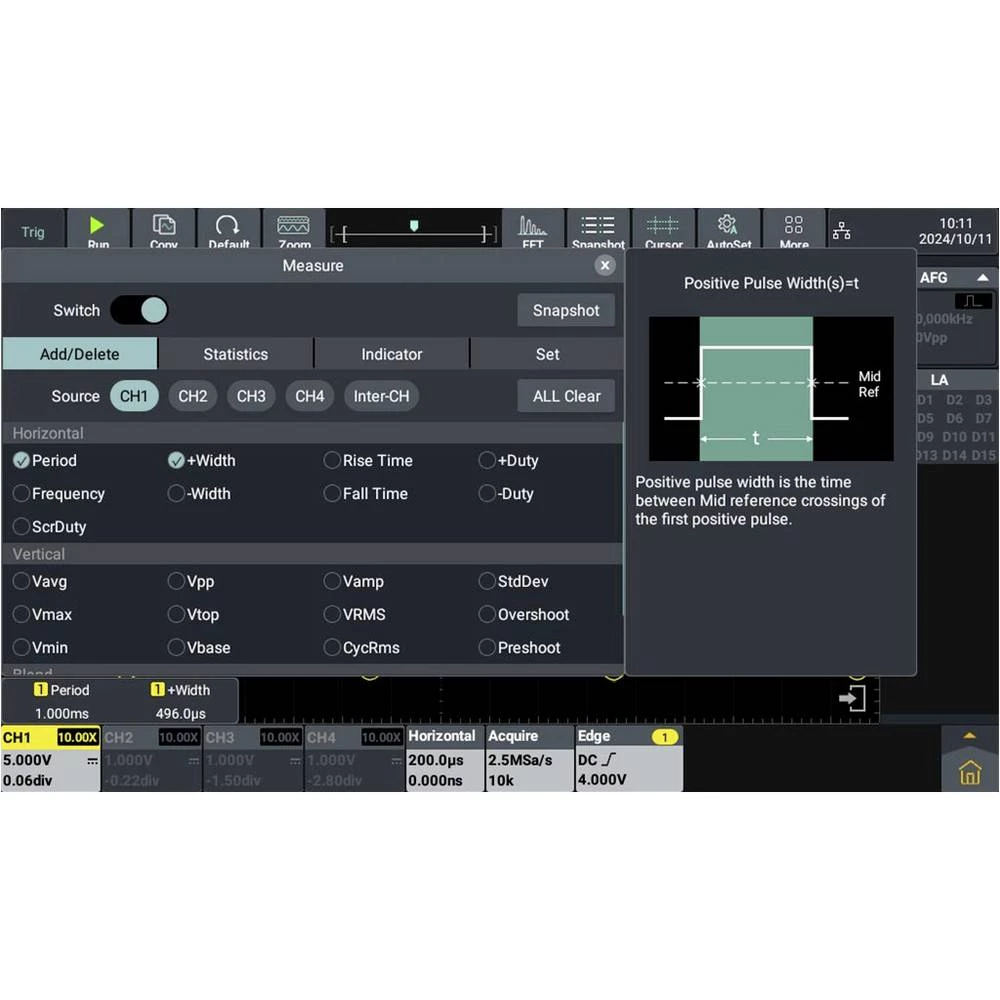The height and width of the screenshot is (1000, 1000).
Task: Select the Vpp measurement option
Action: click(177, 582)
